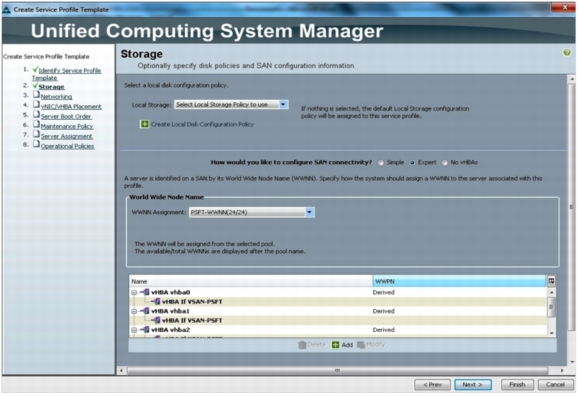Go to Server Assignment step
578x396 pixels.
tap(67, 136)
